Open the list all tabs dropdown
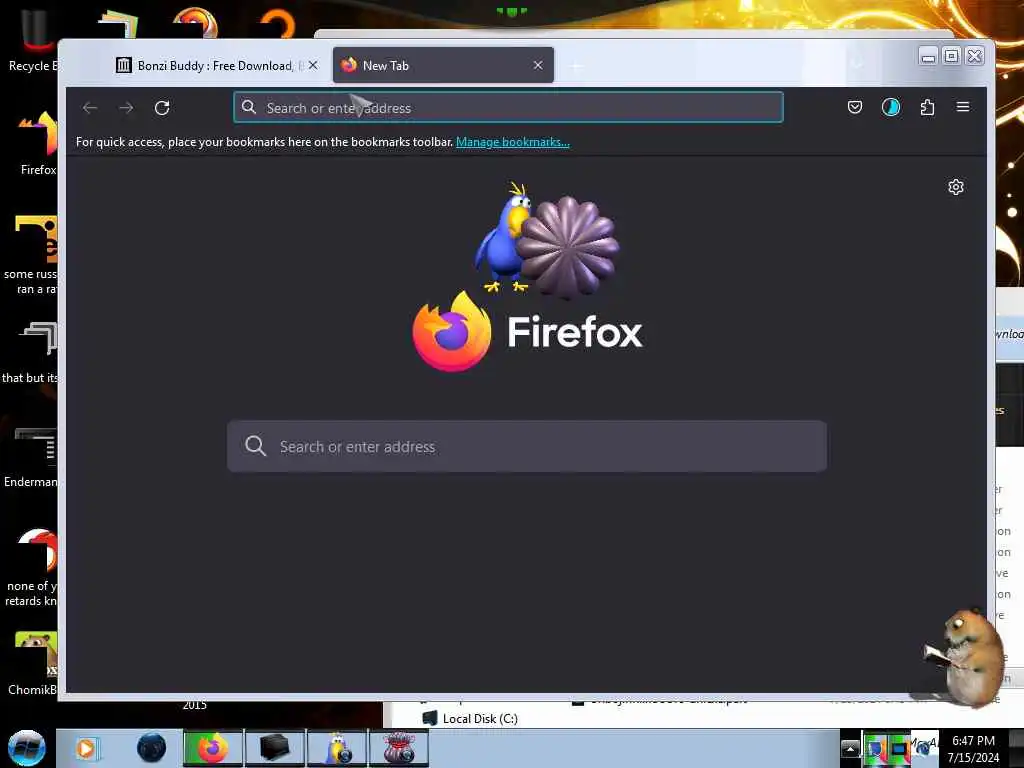The width and height of the screenshot is (1024, 768). [857, 64]
